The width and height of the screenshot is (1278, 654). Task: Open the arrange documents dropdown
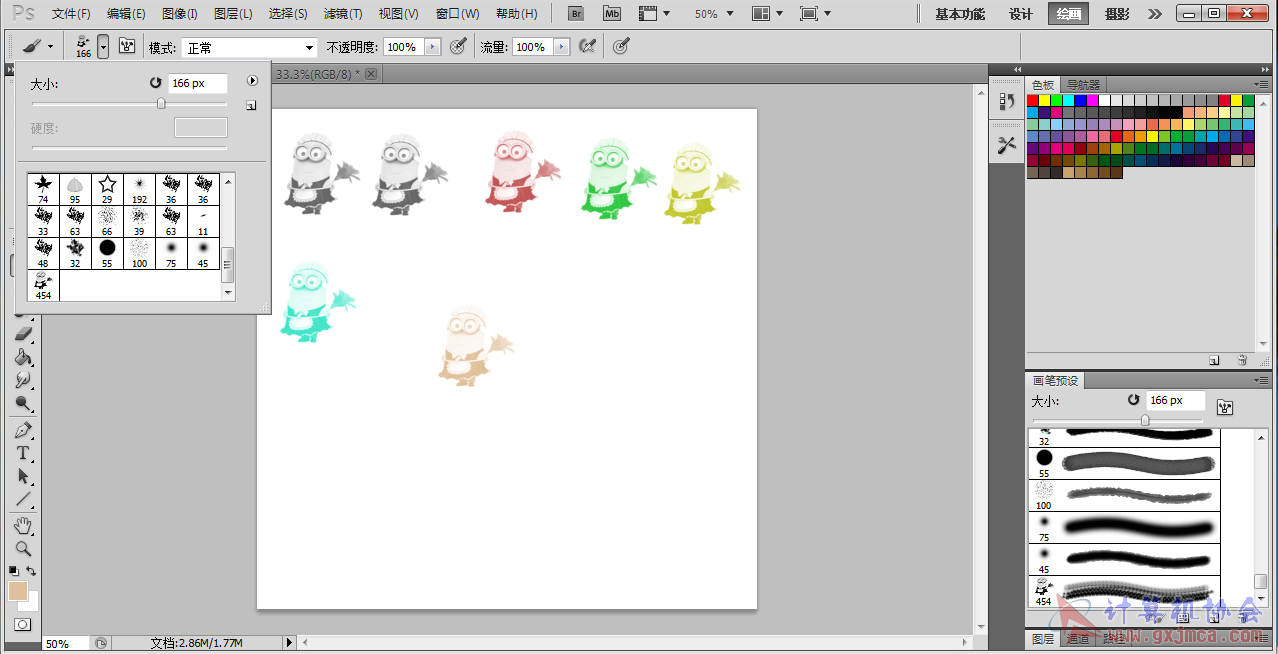tap(768, 14)
